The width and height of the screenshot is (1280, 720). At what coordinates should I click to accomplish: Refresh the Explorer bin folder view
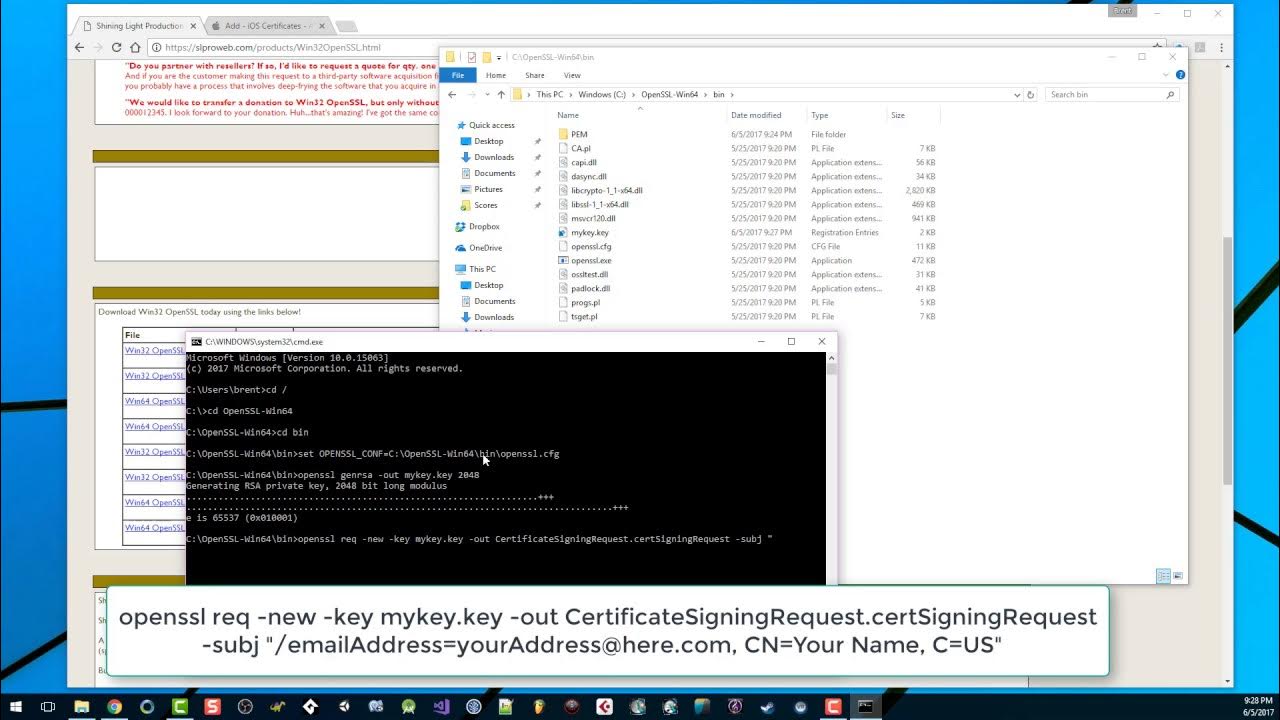(x=1031, y=94)
